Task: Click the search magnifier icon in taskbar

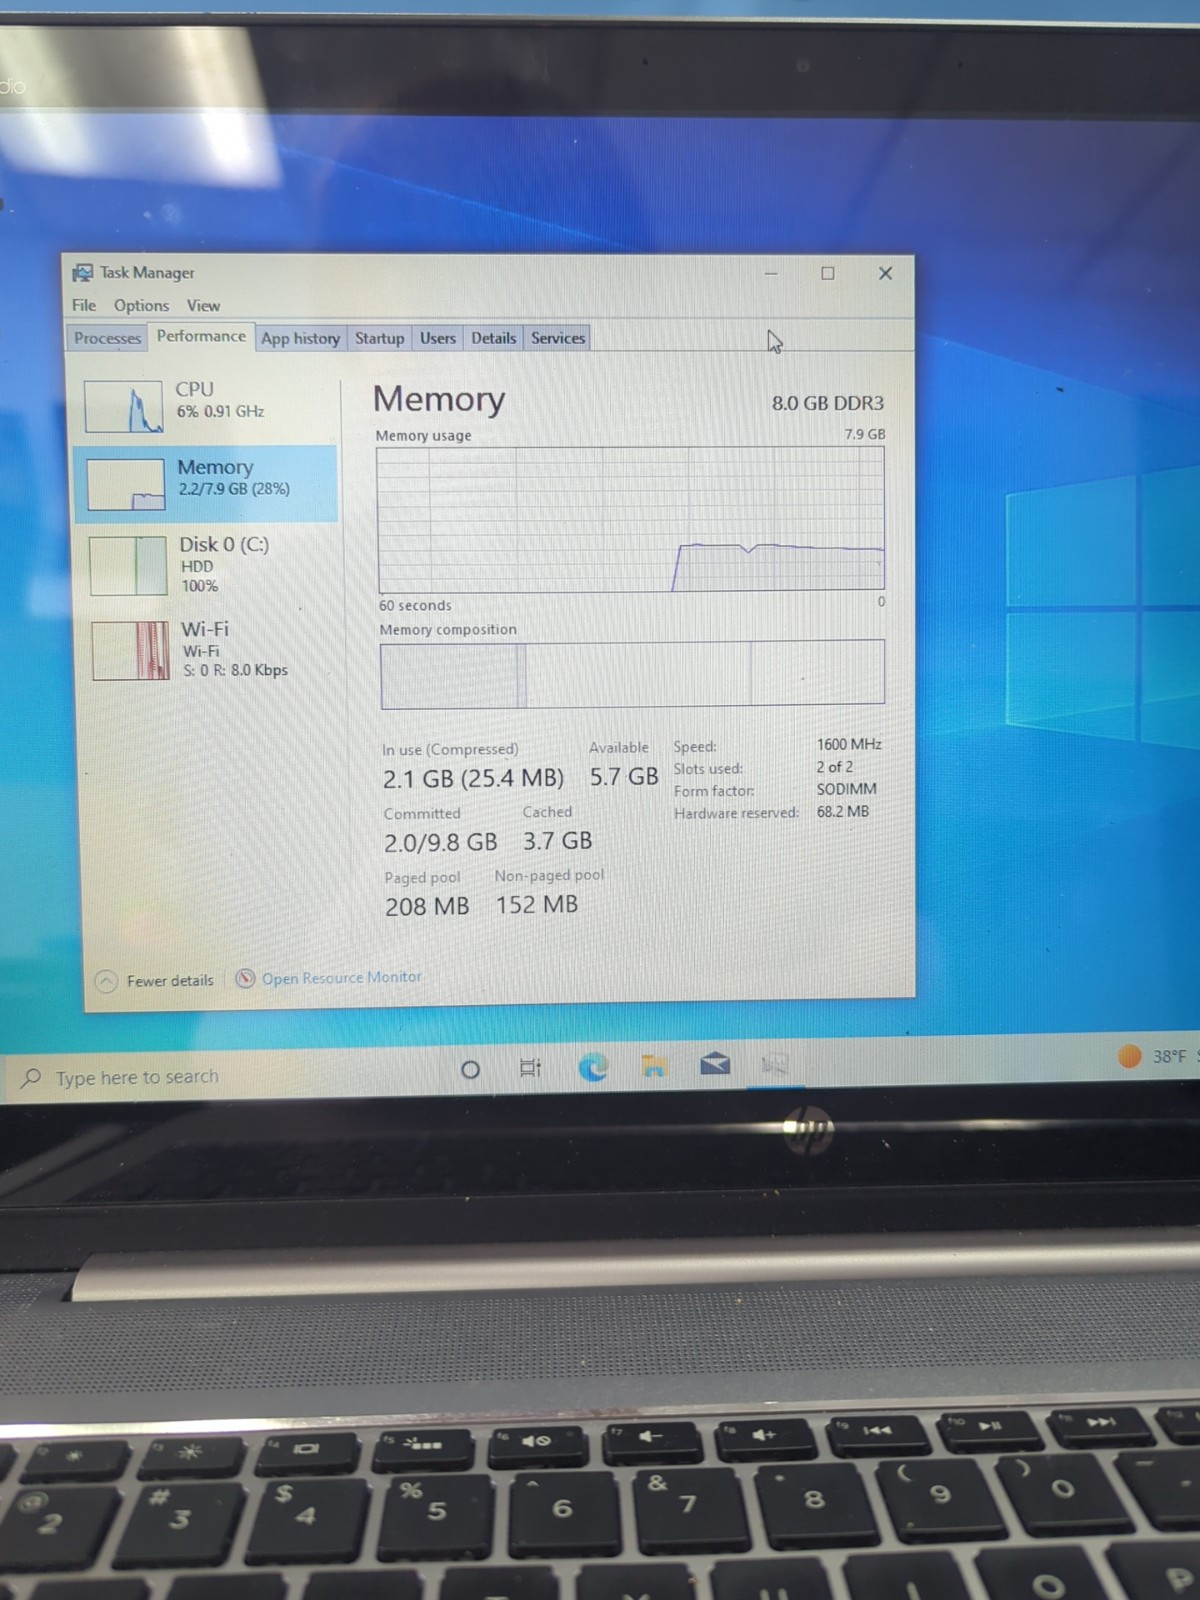Action: point(31,1078)
